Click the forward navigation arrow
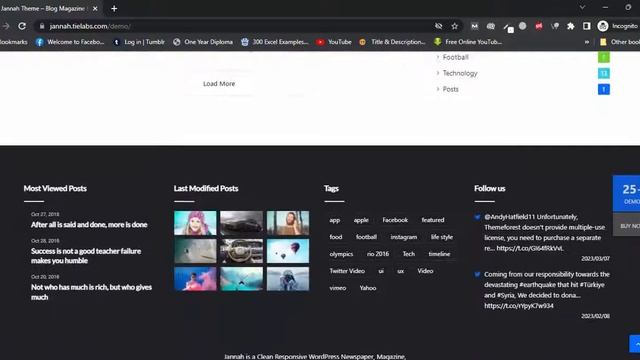 6,26
